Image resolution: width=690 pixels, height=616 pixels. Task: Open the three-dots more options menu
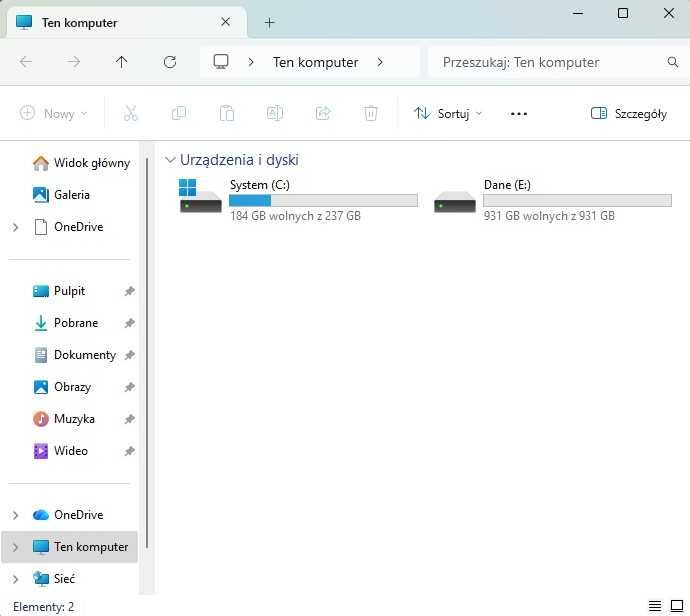tap(519, 114)
